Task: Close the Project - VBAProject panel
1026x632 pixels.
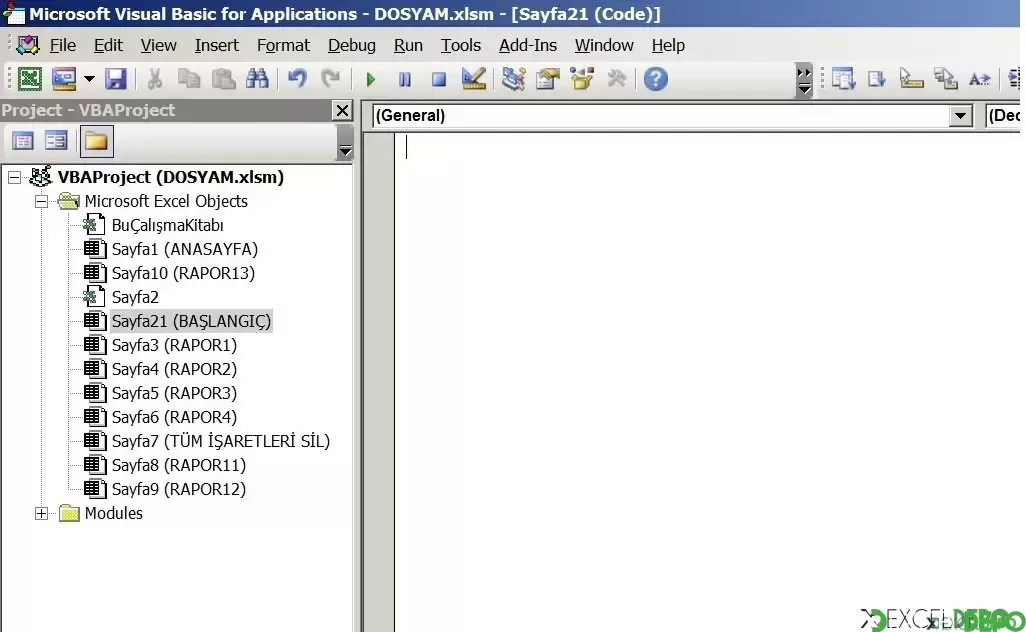Action: [x=342, y=110]
